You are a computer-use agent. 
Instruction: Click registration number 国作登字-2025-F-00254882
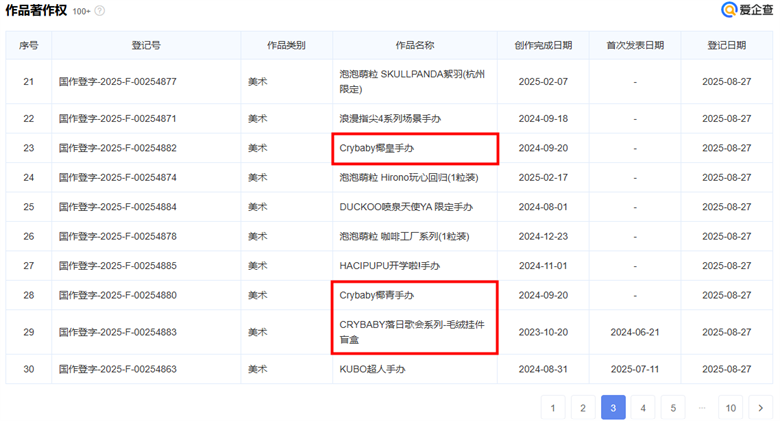click(117, 148)
